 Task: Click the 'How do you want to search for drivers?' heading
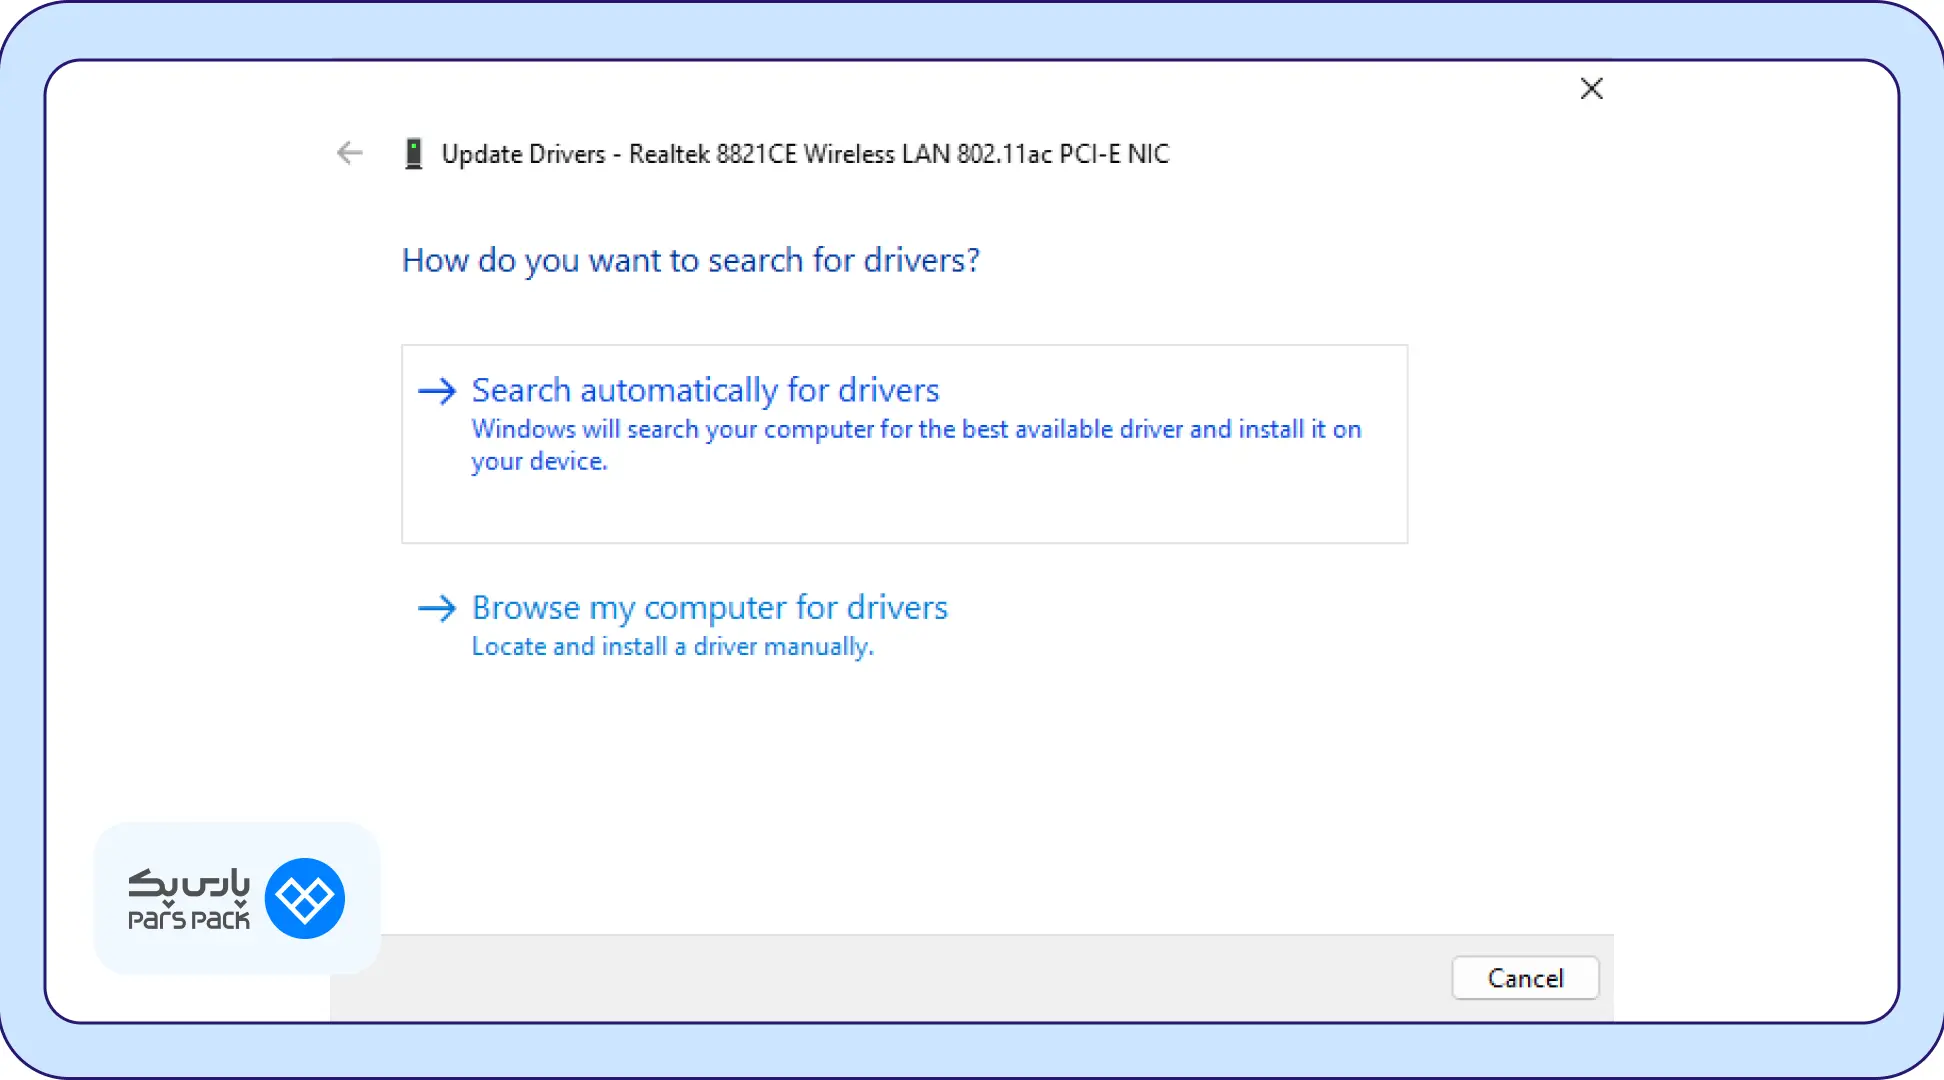pyautogui.click(x=690, y=260)
